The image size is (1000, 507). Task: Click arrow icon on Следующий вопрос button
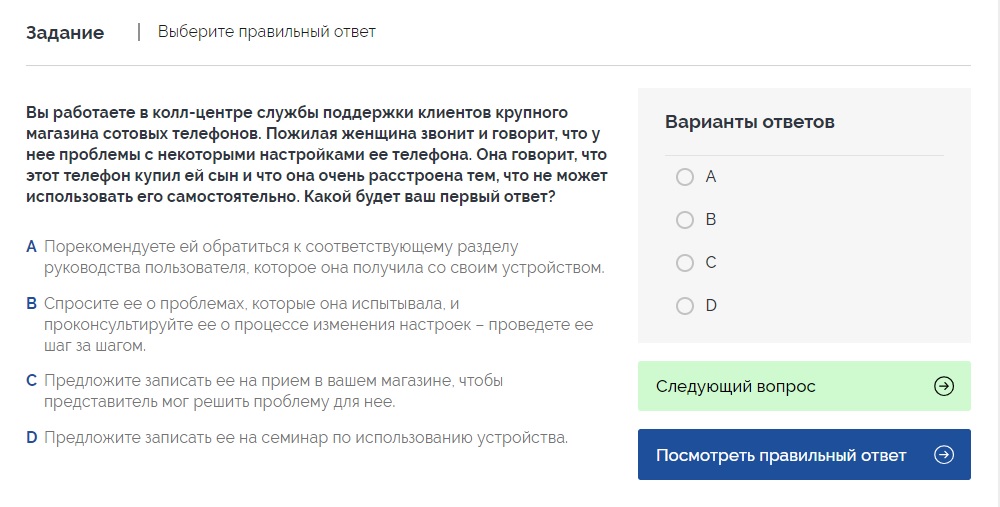[943, 386]
